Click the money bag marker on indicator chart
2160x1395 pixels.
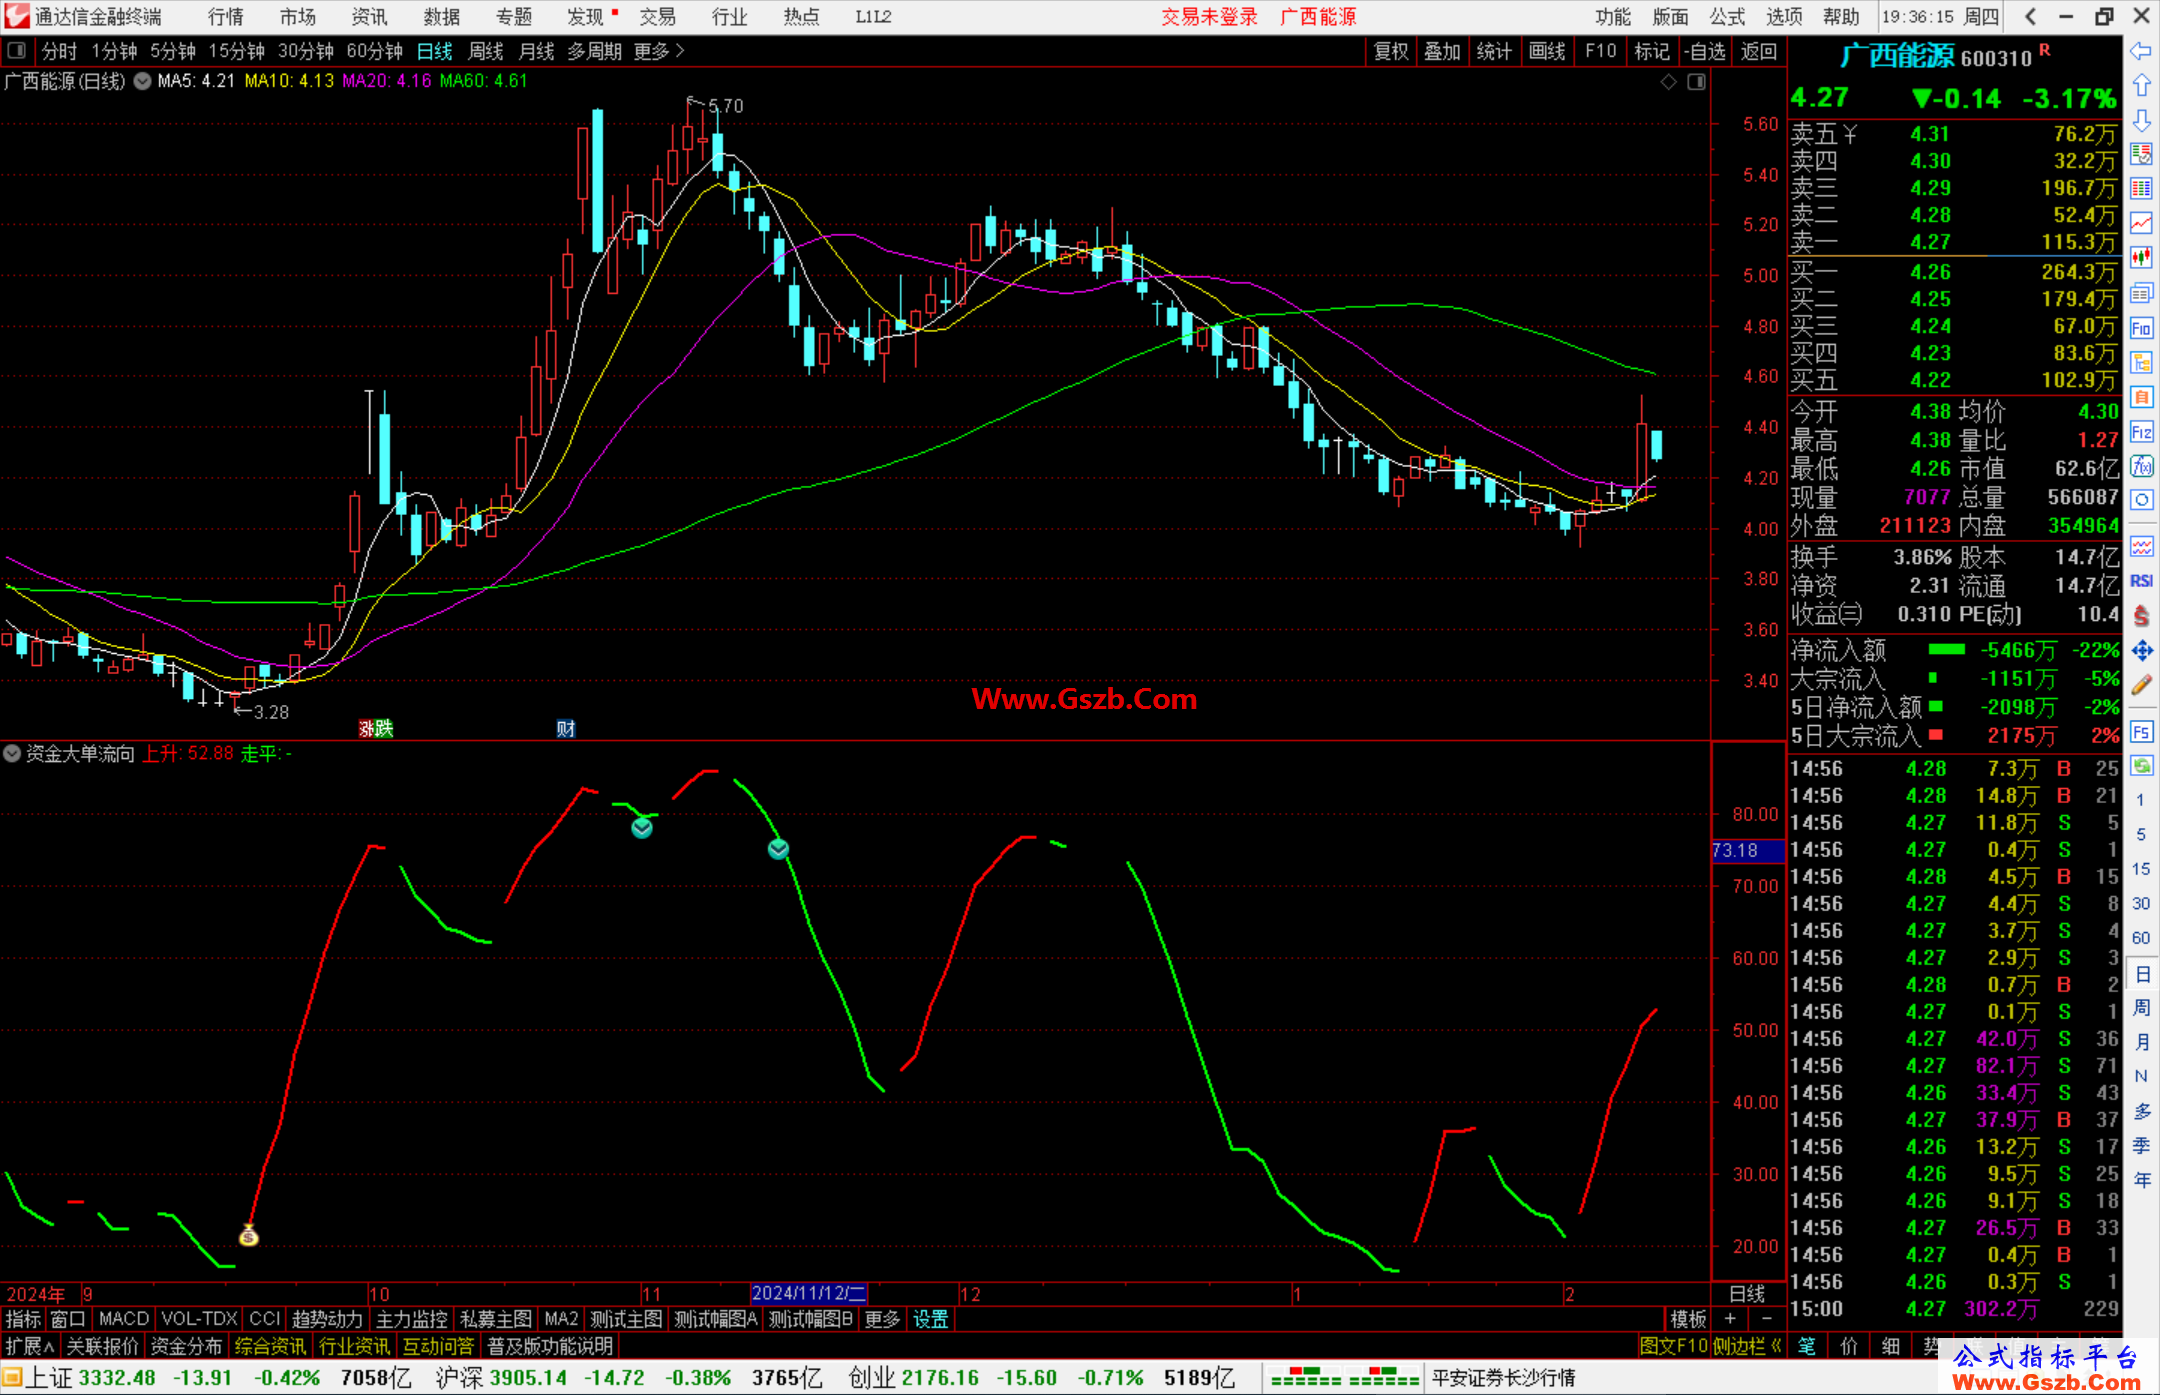click(x=249, y=1236)
